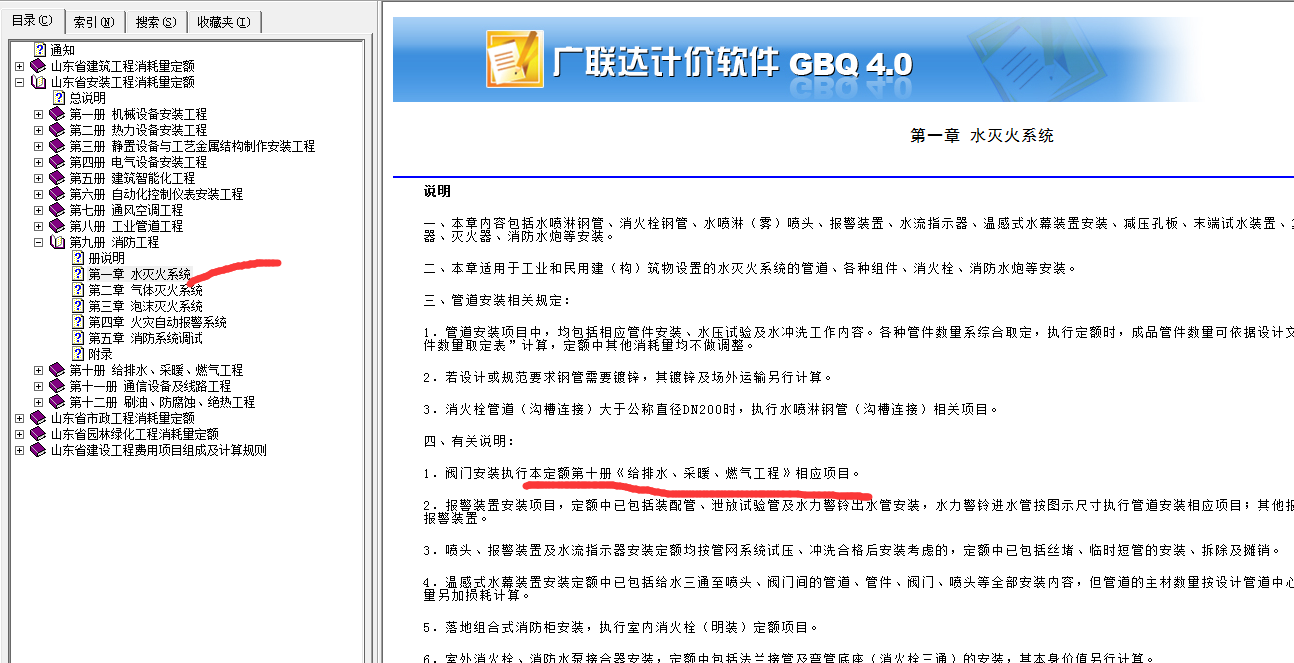
Task: Click the book icon of 第十册 给排水、采暖、燃气工程
Action: (57, 370)
